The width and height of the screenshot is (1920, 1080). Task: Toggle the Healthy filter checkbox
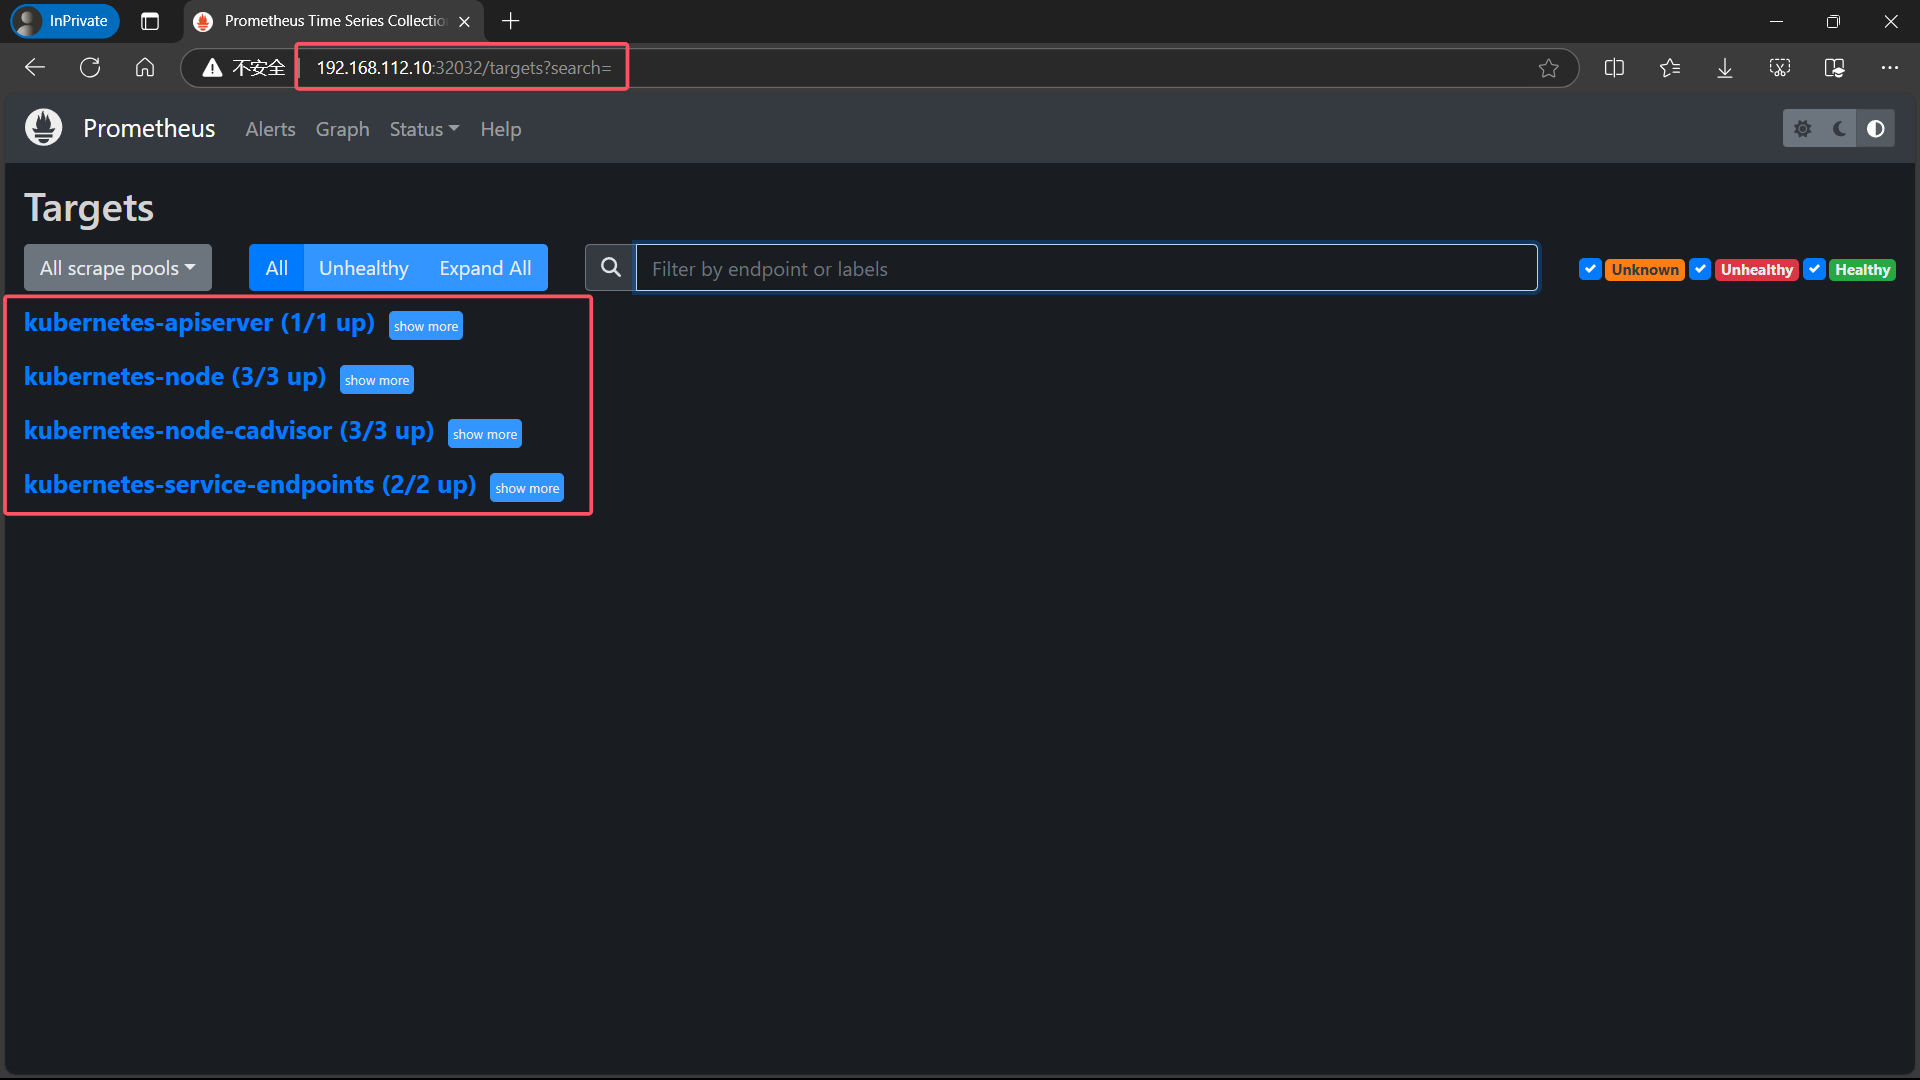click(1817, 269)
